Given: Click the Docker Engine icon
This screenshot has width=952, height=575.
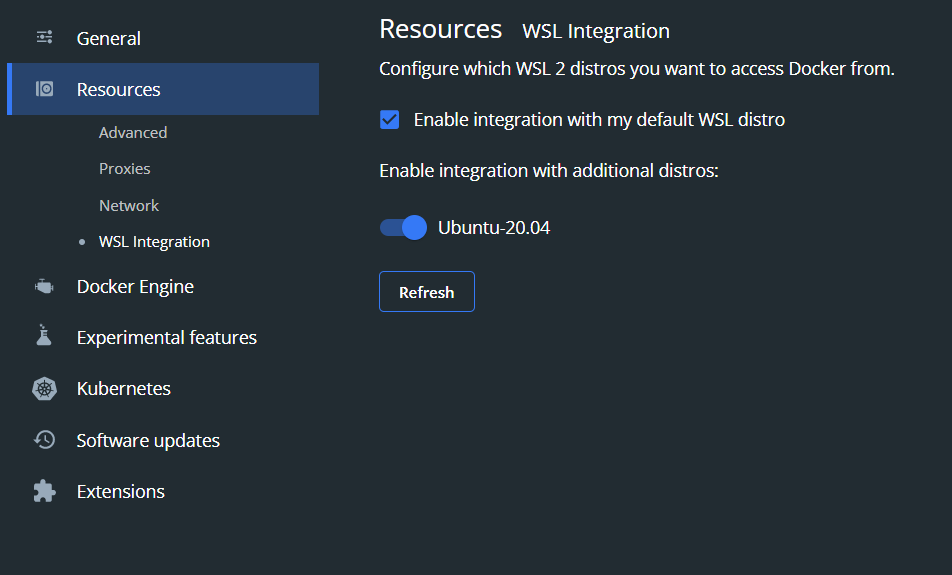Looking at the screenshot, I should pos(44,286).
